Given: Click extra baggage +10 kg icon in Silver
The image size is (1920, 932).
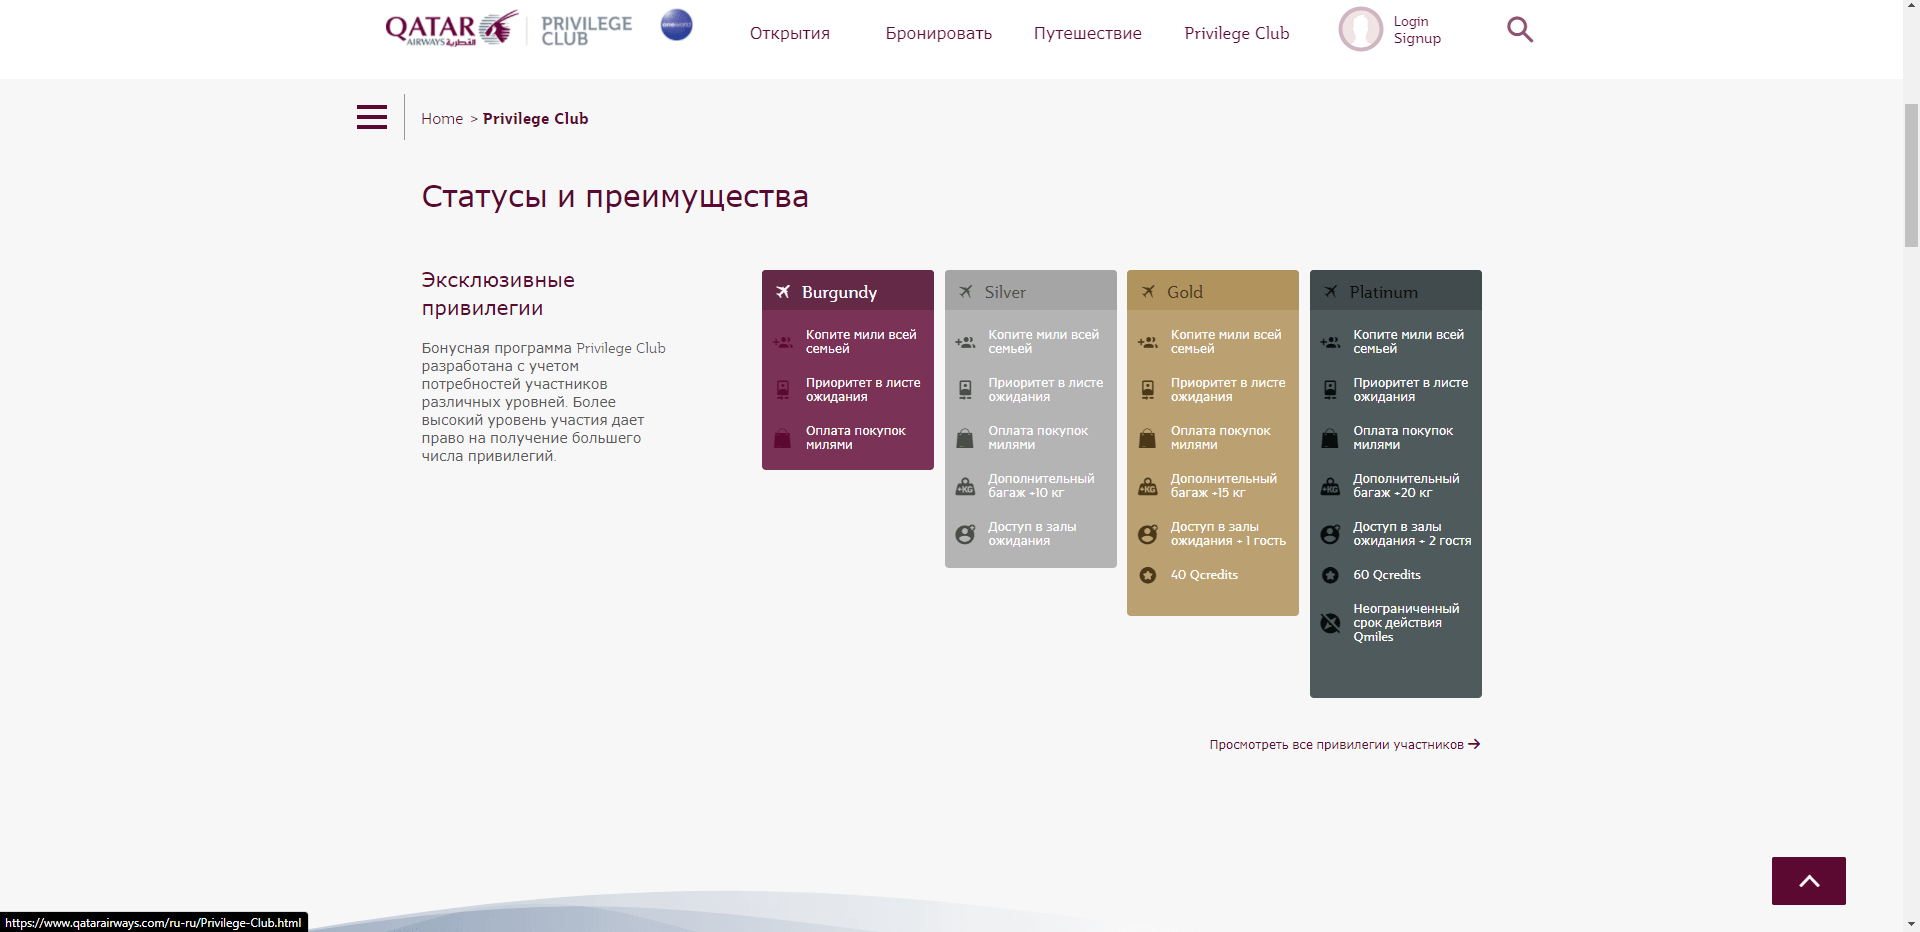Looking at the screenshot, I should [x=965, y=487].
